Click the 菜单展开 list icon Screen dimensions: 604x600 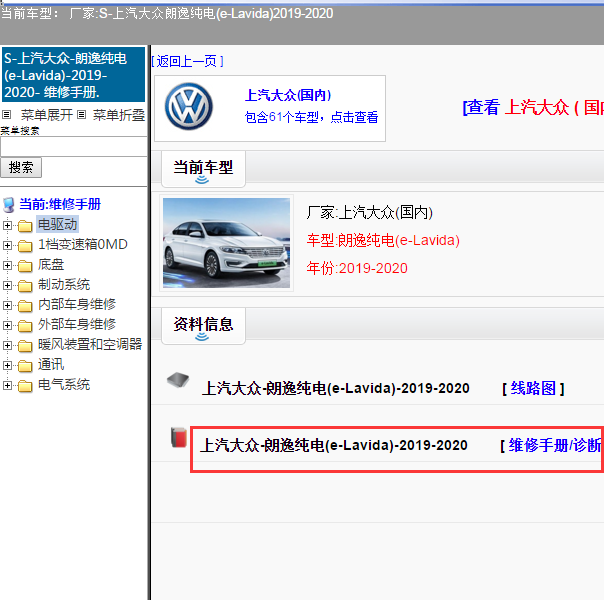tap(7, 114)
